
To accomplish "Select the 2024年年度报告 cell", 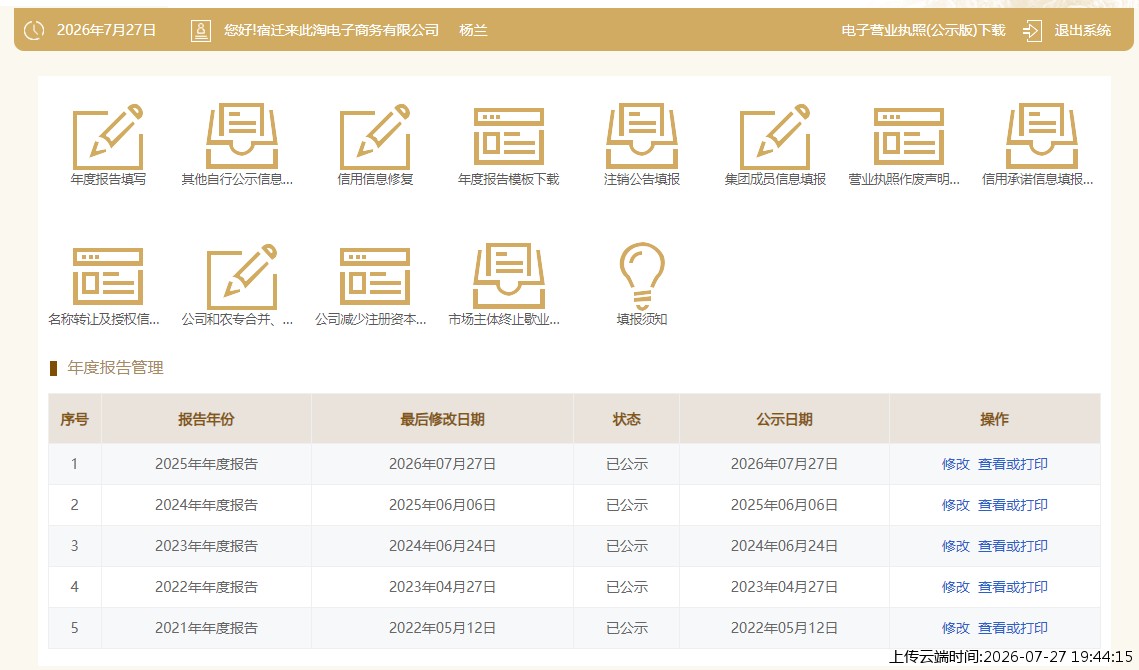I will [x=206, y=505].
